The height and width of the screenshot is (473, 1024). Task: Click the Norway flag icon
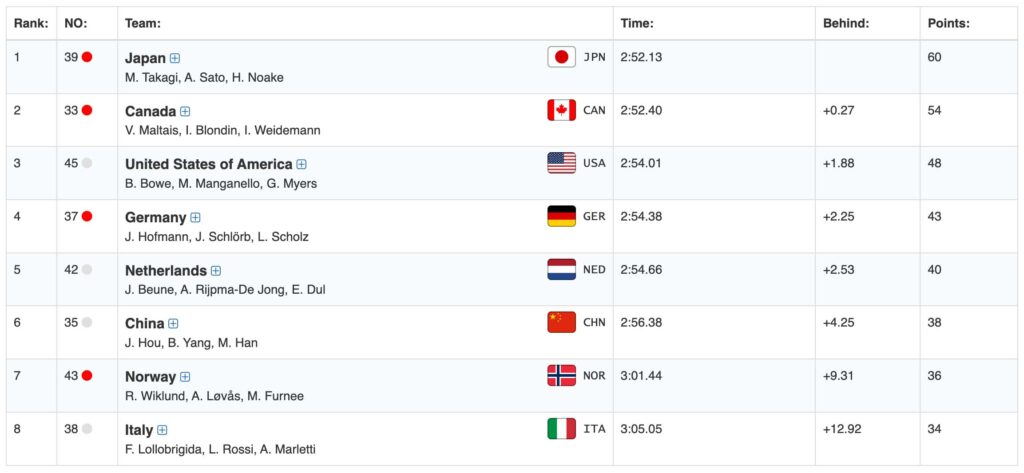[561, 375]
